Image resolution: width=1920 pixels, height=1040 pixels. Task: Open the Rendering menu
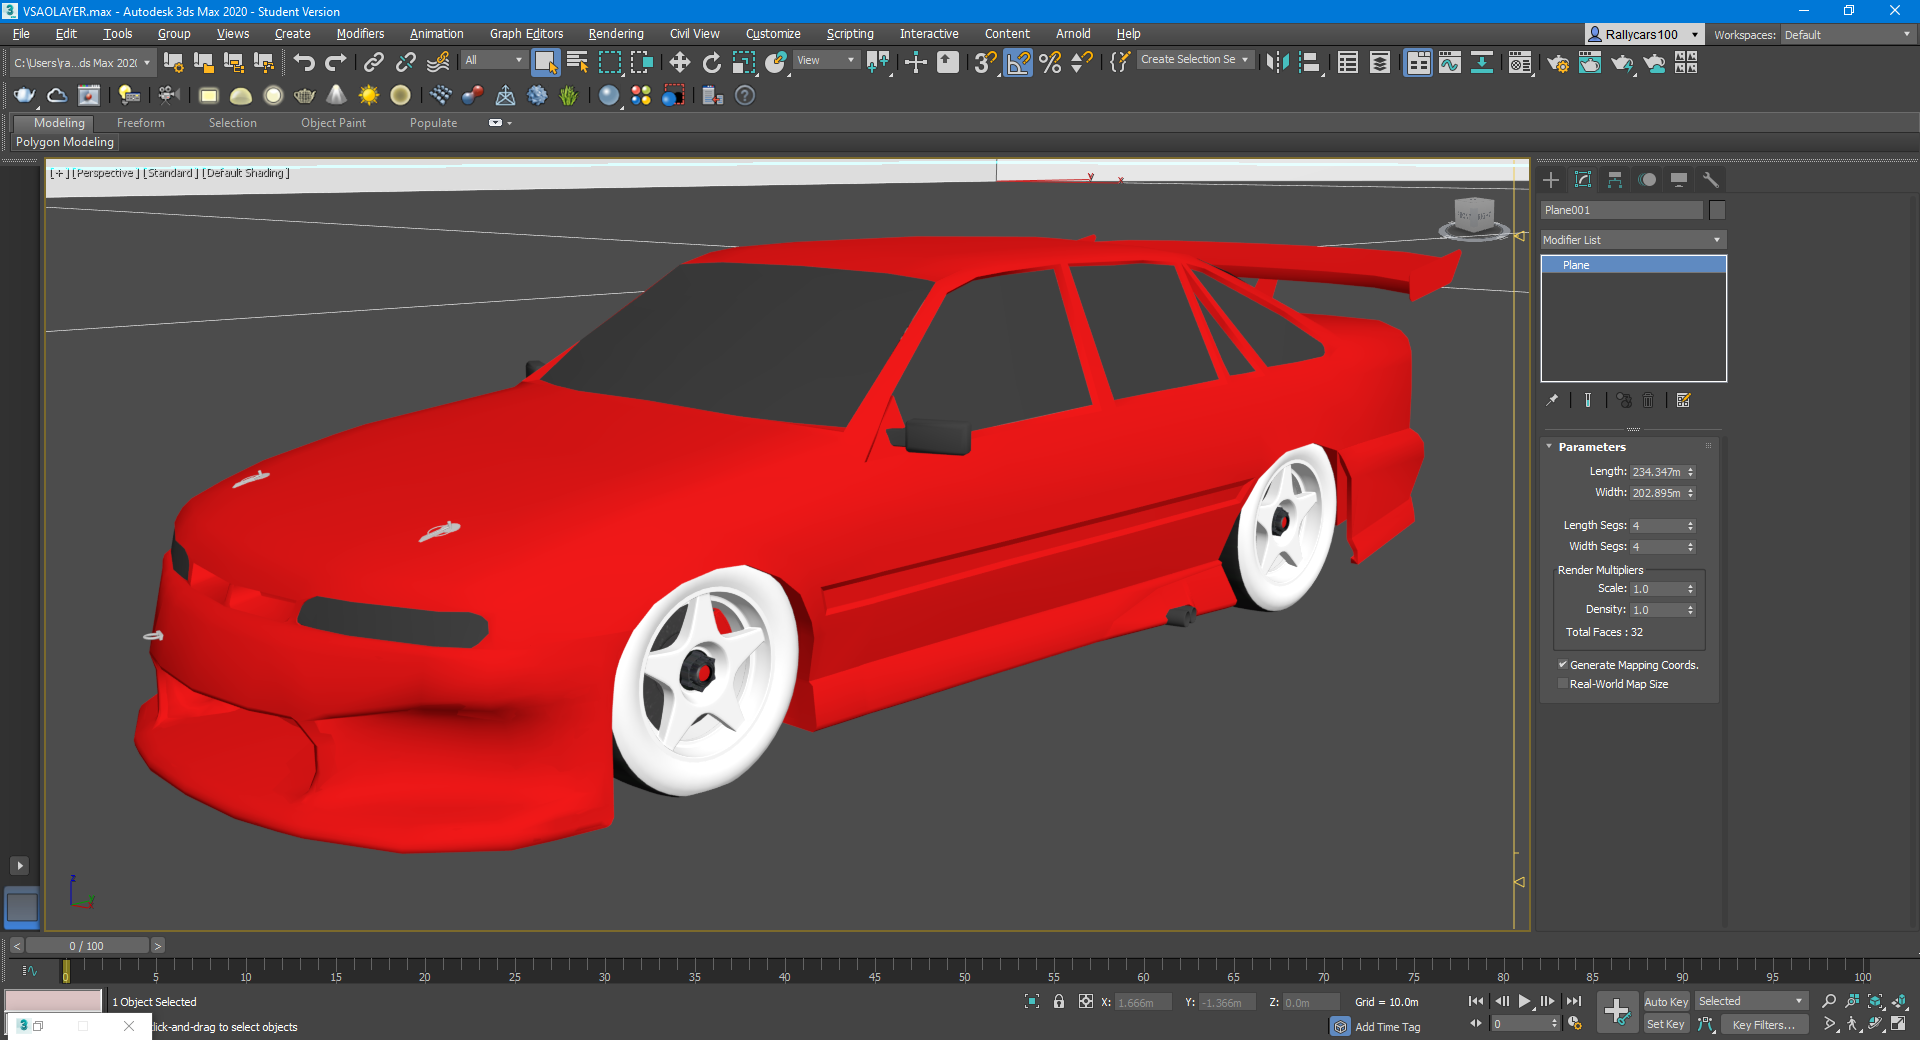[615, 34]
